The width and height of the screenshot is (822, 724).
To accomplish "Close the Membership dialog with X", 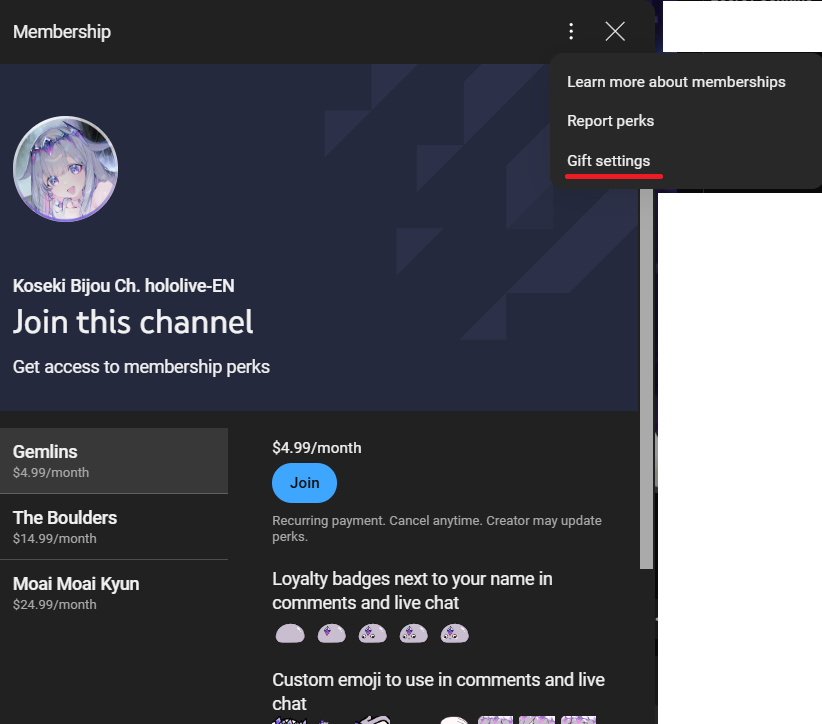I will [615, 32].
